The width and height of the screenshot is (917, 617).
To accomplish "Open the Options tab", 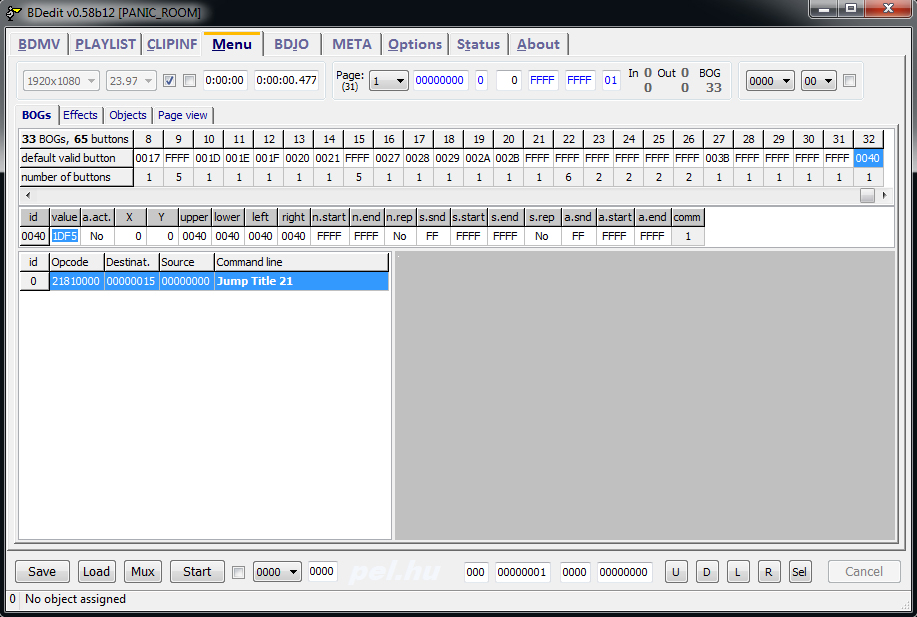I will pyautogui.click(x=415, y=44).
